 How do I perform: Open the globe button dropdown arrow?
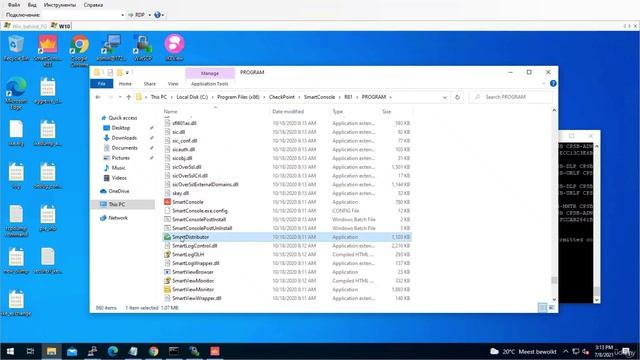[x=163, y=15]
